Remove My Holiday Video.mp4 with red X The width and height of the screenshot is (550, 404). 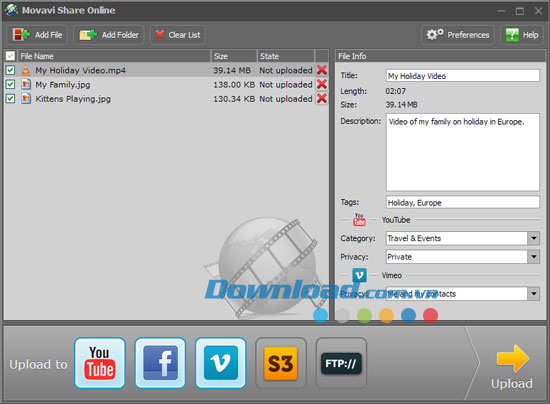click(322, 70)
